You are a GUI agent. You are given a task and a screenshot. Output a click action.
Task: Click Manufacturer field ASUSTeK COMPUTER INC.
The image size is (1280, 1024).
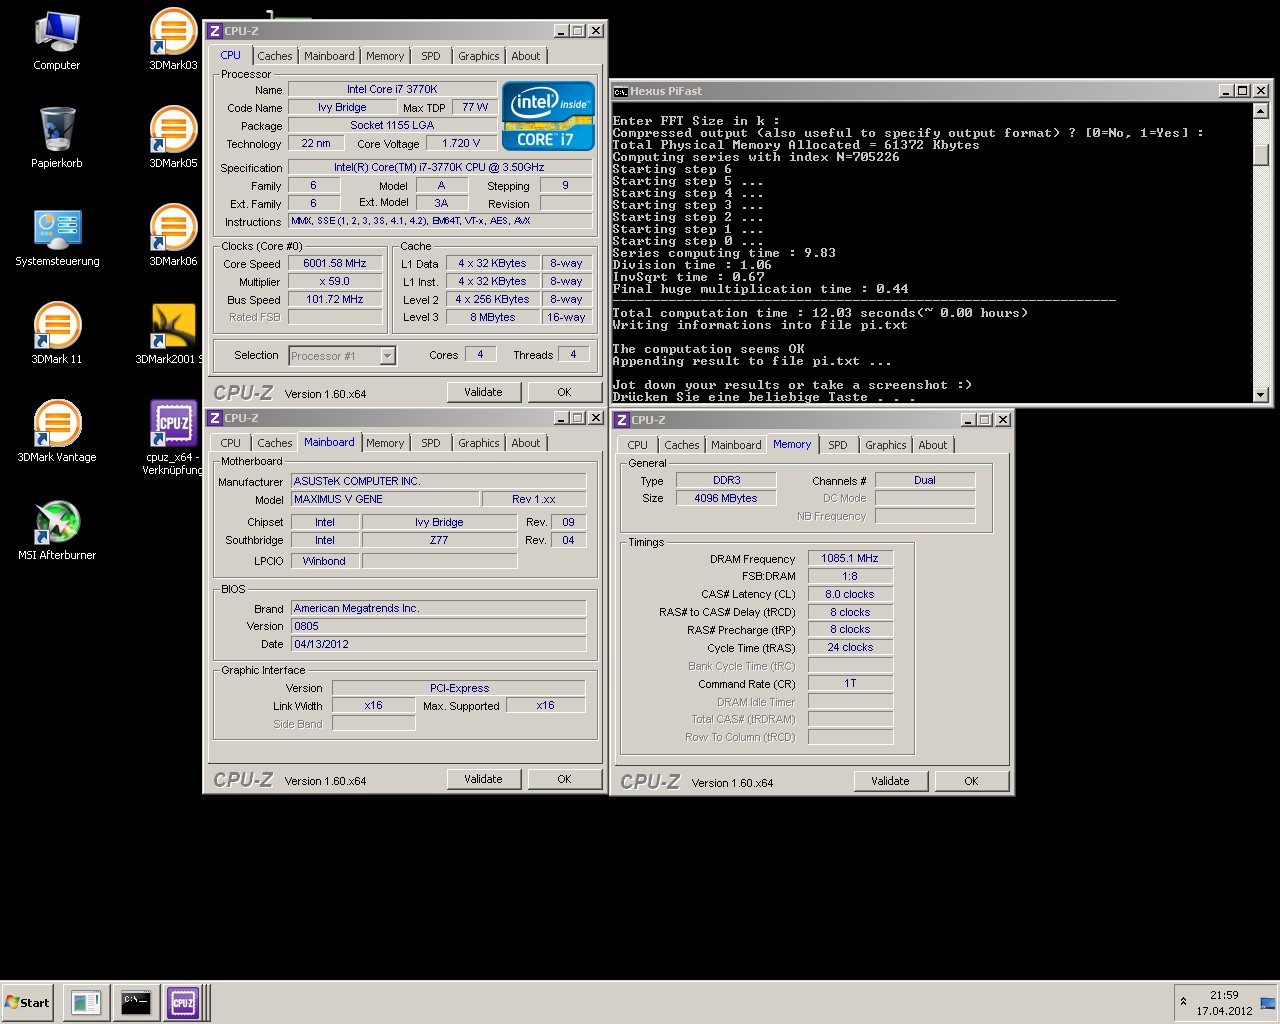[438, 481]
